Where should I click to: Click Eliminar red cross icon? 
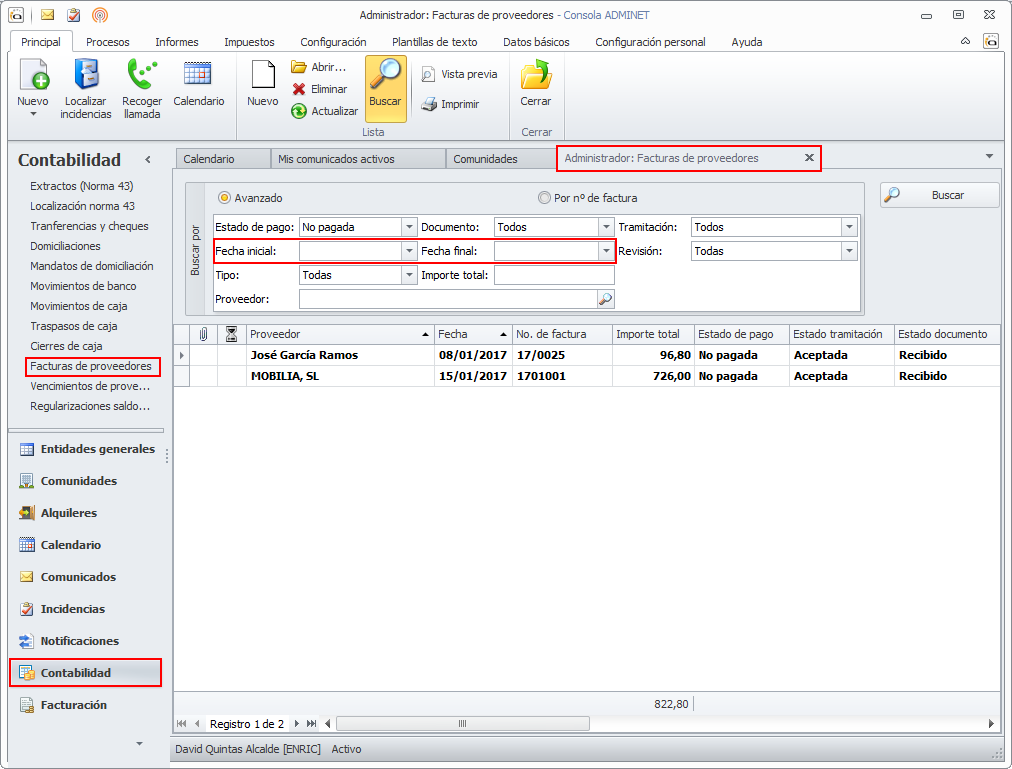pyautogui.click(x=298, y=89)
